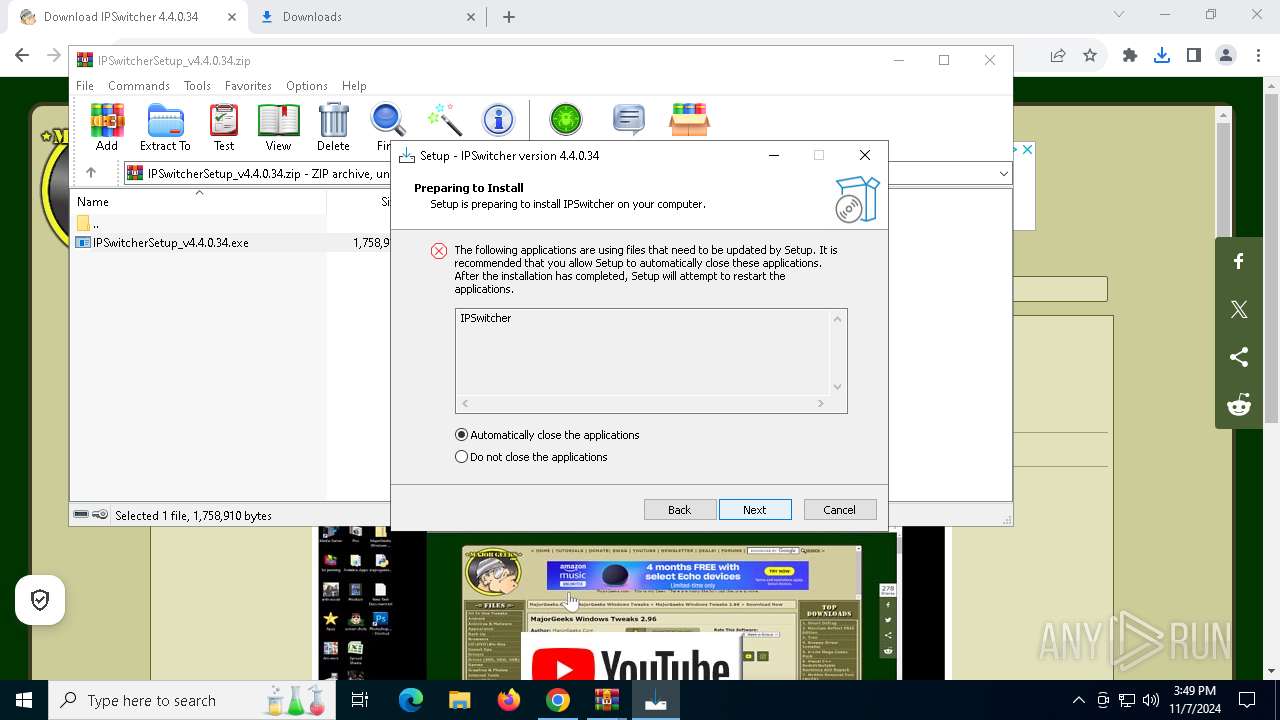Open the Help menu in WinRAR
Viewport: 1280px width, 720px height.
tap(354, 86)
